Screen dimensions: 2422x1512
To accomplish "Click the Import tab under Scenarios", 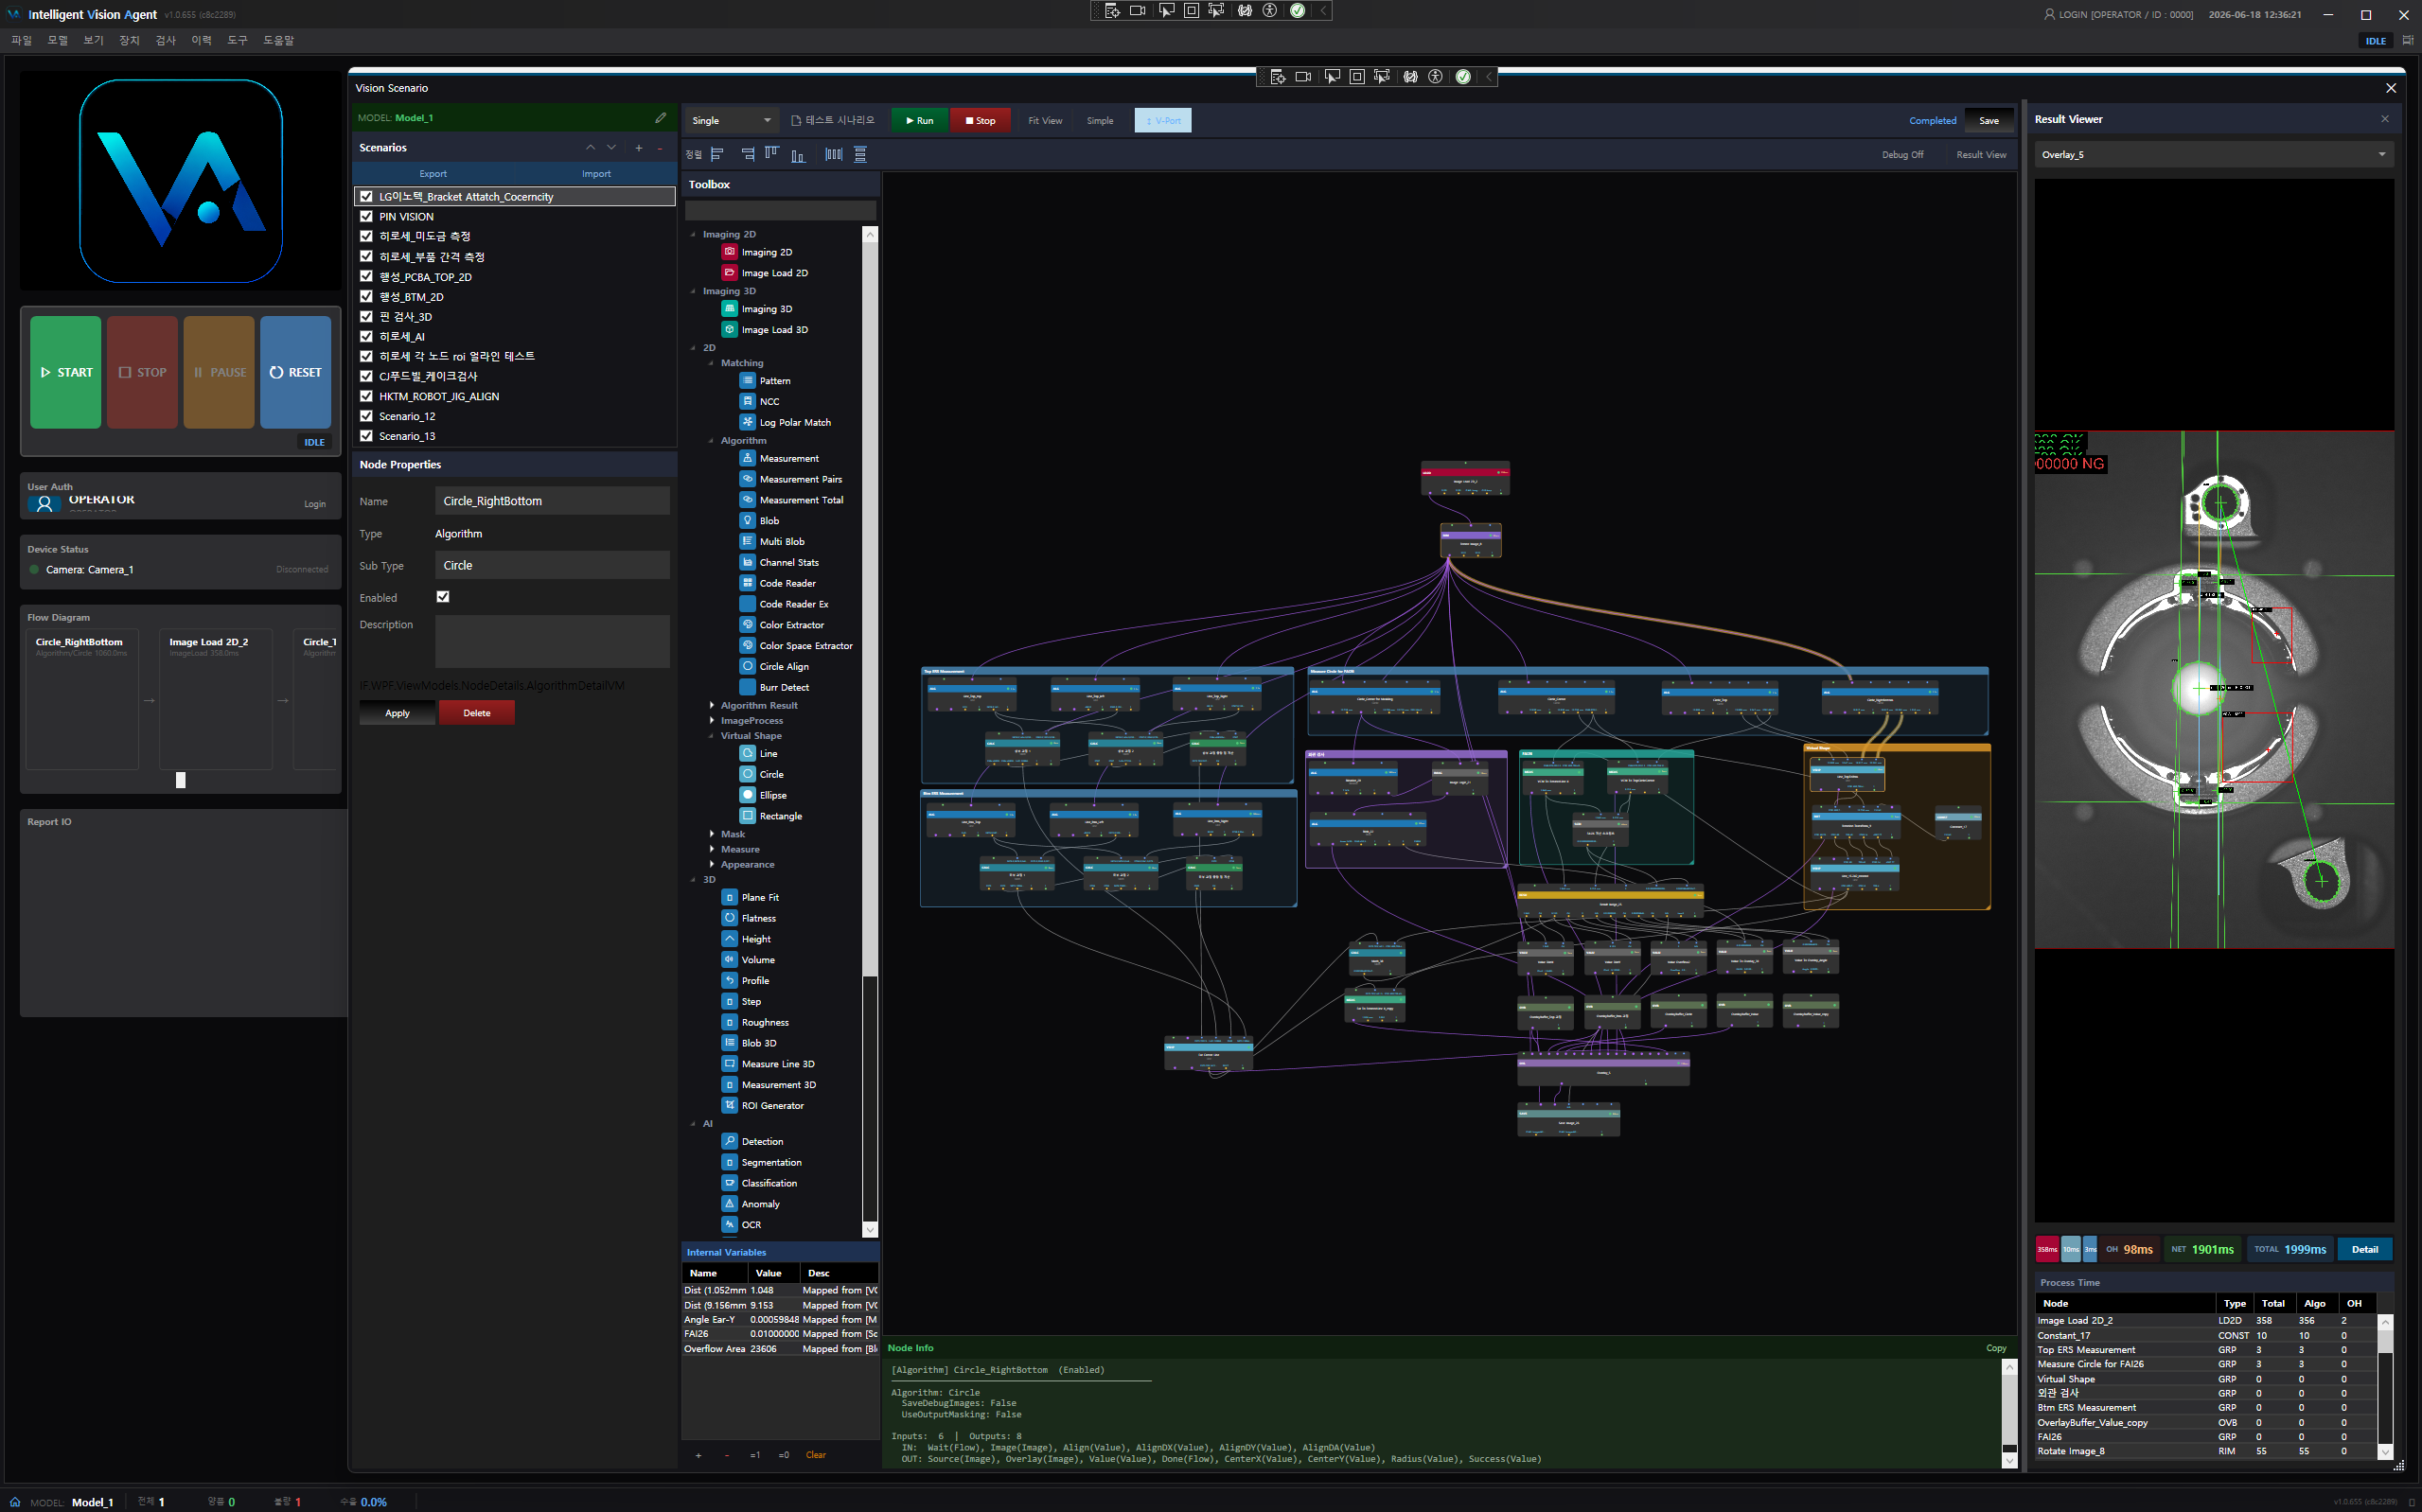I will (x=596, y=174).
